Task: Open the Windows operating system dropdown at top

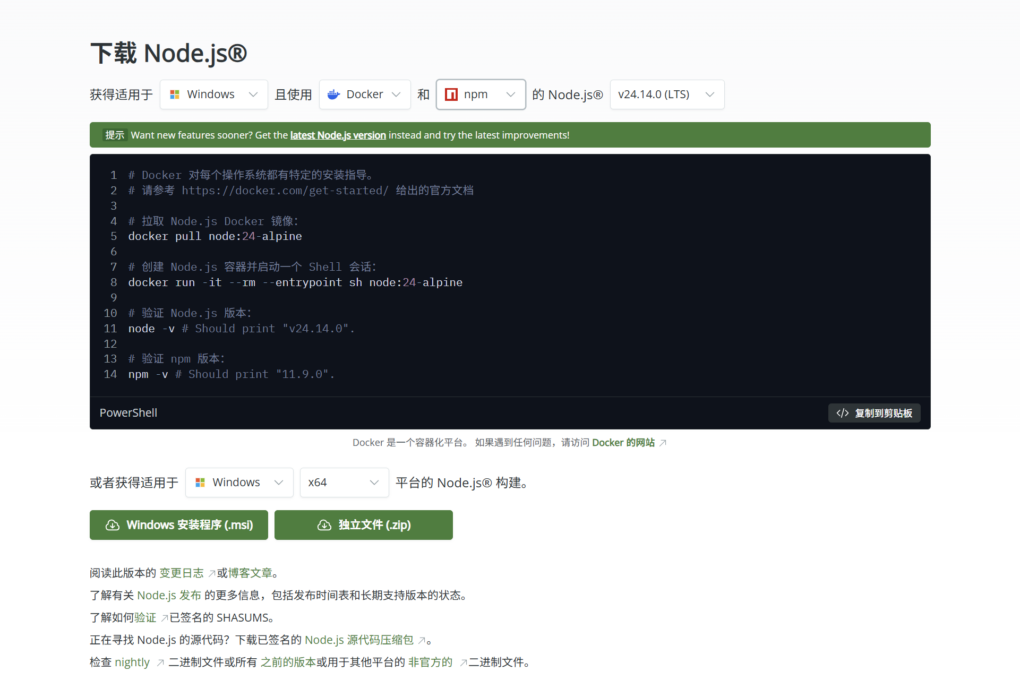Action: click(x=214, y=95)
